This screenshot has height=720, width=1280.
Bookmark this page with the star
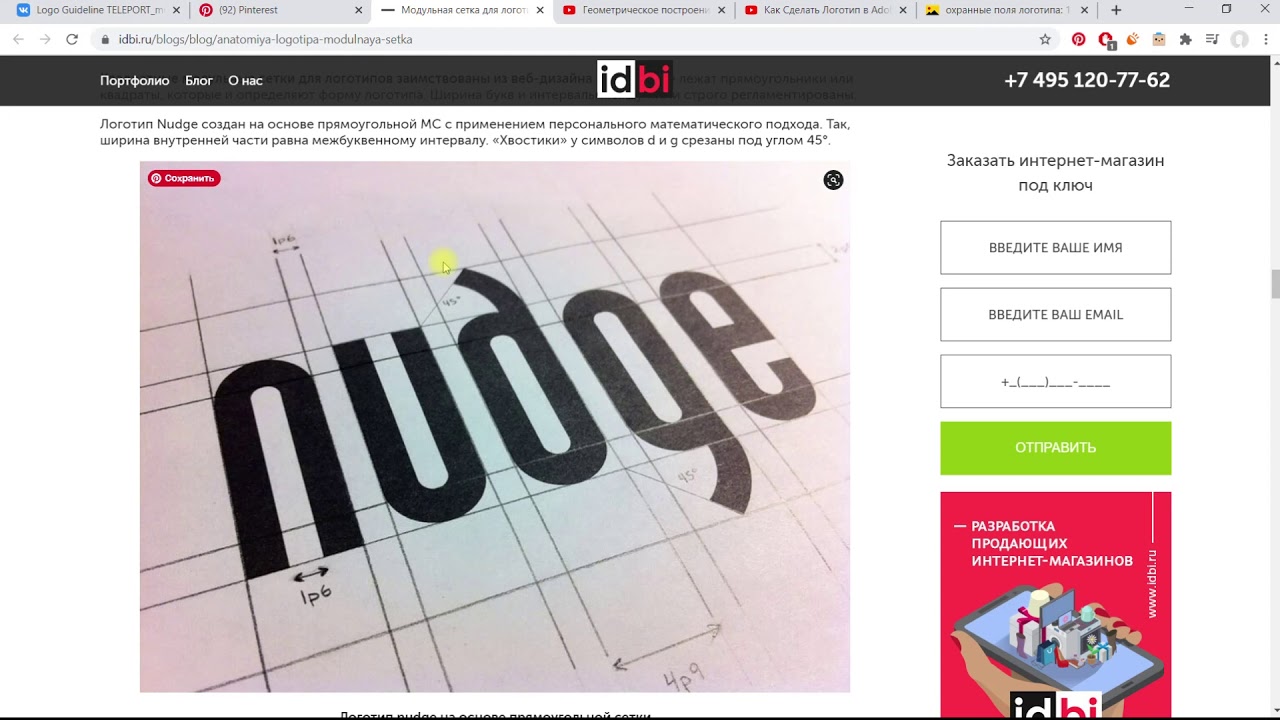tap(1045, 39)
